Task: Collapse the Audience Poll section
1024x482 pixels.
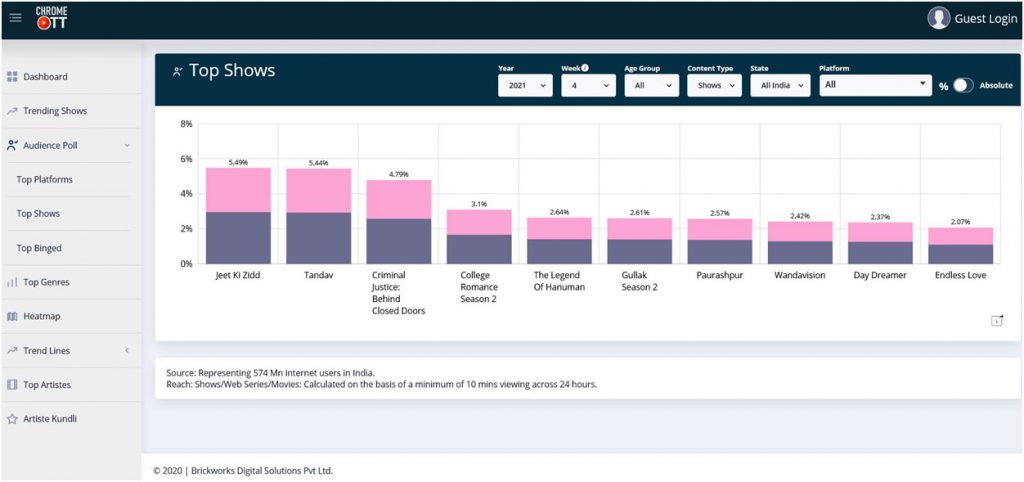Action: point(126,146)
